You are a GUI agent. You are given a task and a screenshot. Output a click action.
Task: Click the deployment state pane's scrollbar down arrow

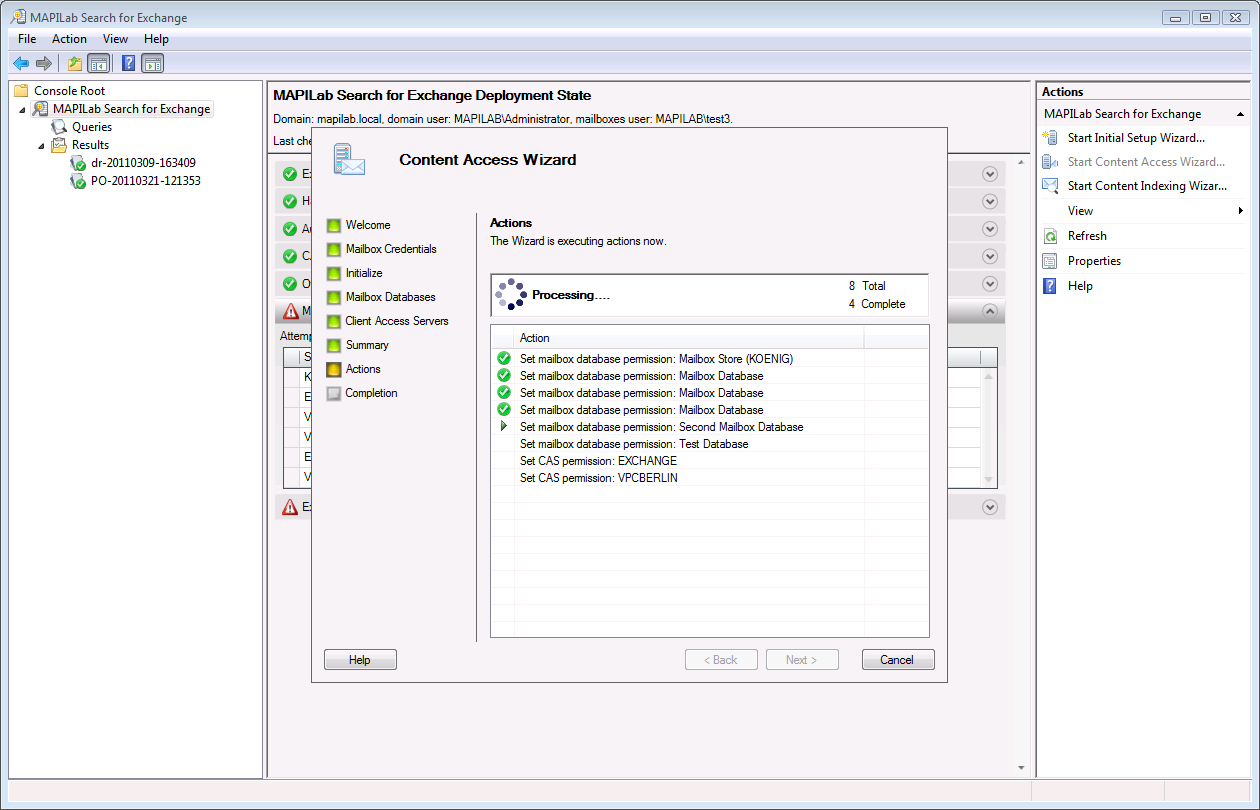click(x=1022, y=768)
